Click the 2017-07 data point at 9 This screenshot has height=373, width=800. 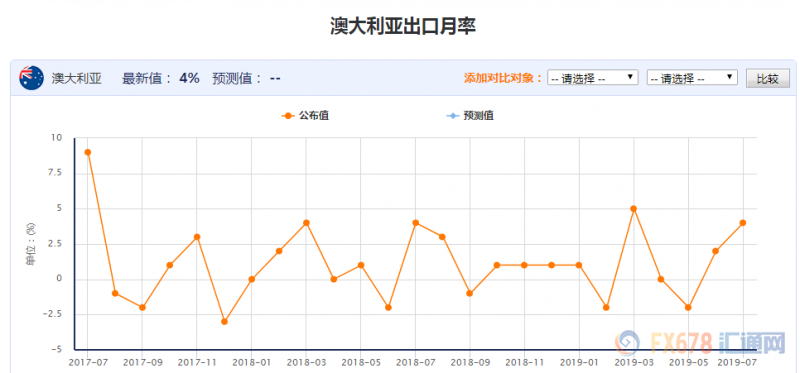(88, 152)
